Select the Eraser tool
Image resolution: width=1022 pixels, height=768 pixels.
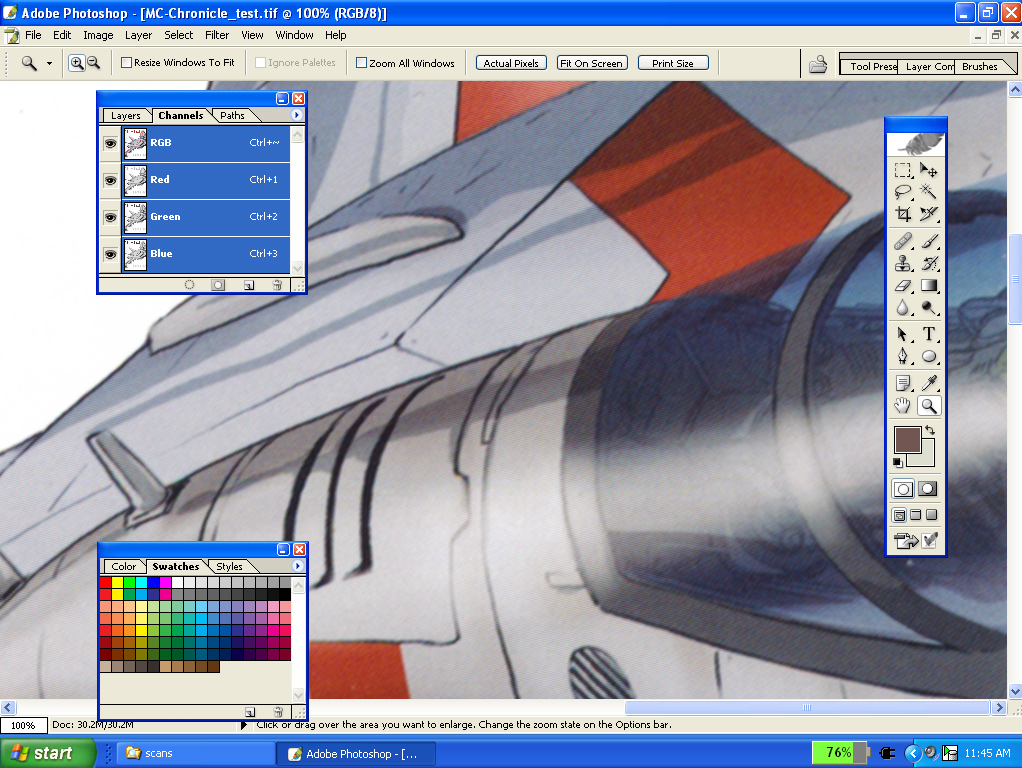pyautogui.click(x=903, y=286)
